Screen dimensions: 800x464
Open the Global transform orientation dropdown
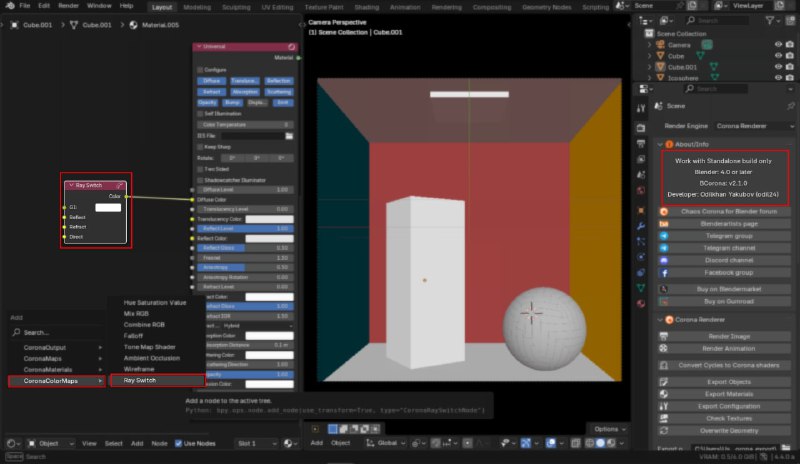386,443
